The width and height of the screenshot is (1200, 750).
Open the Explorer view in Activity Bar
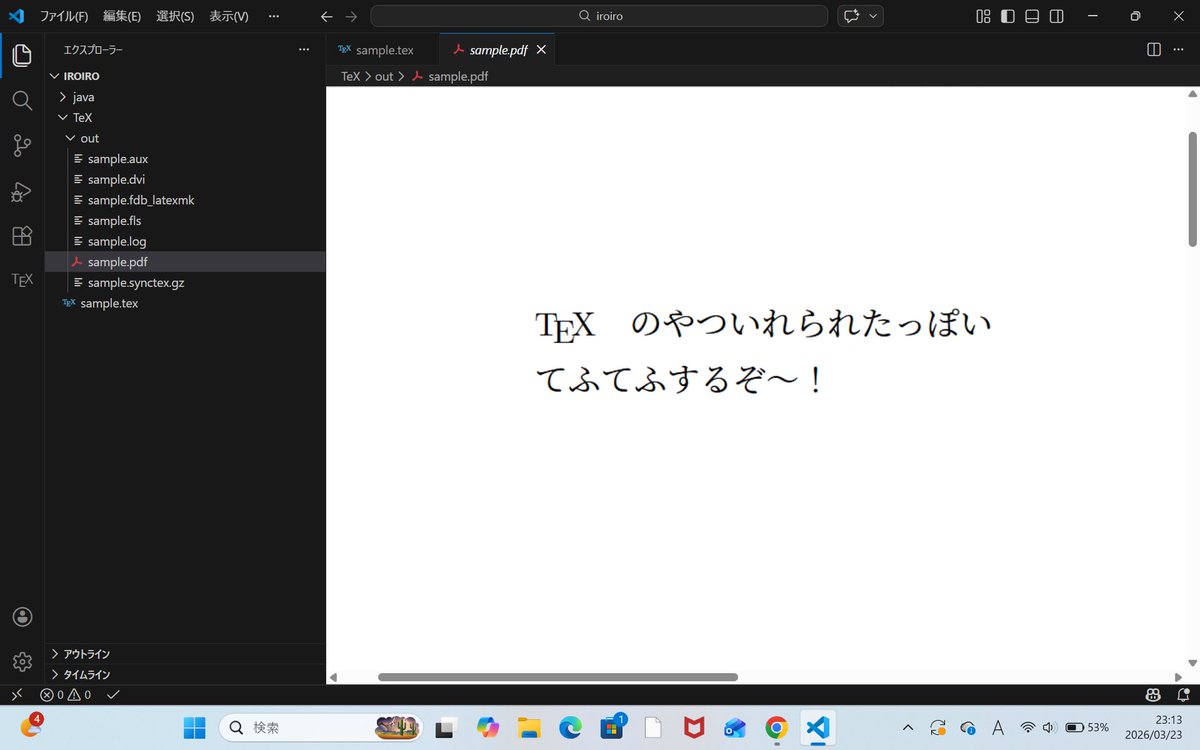click(21, 55)
